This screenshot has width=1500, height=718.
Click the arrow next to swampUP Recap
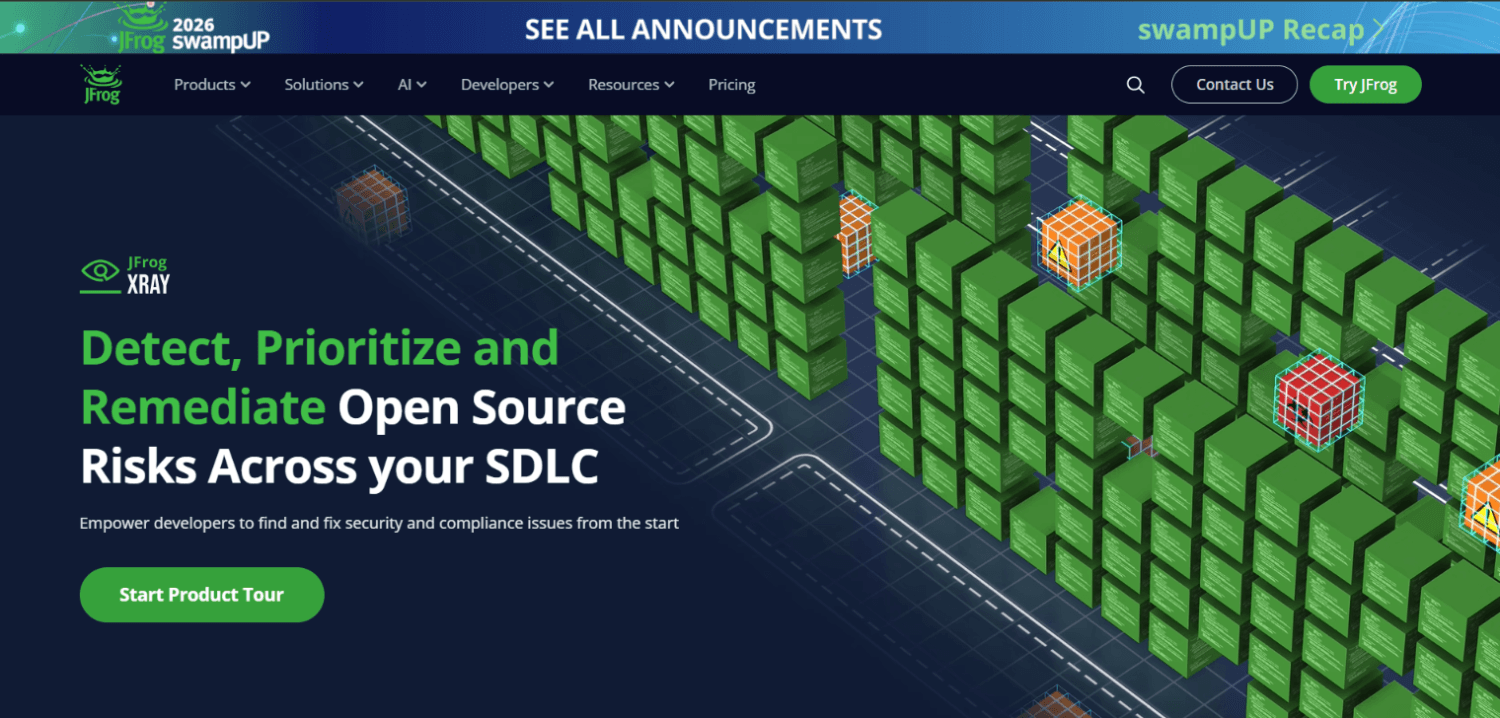pyautogui.click(x=1379, y=30)
